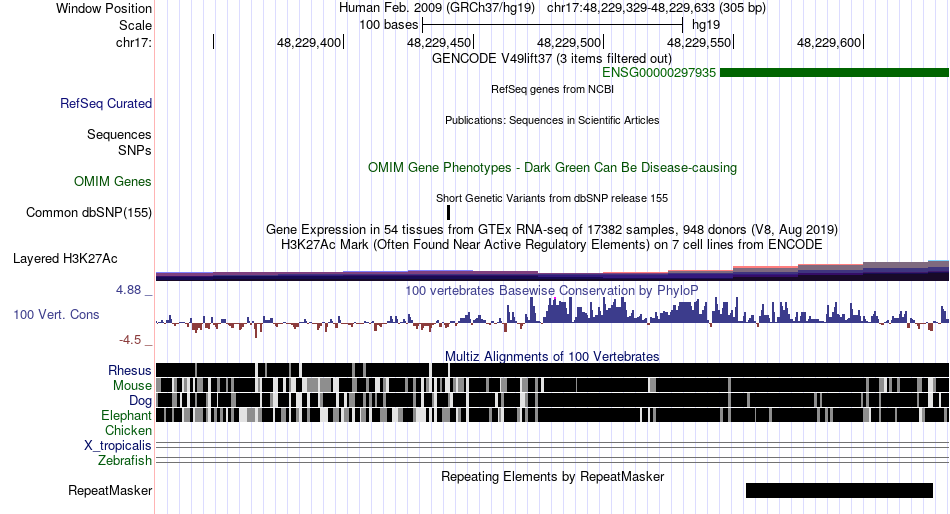Click the Window Position label

[x=104, y=8]
